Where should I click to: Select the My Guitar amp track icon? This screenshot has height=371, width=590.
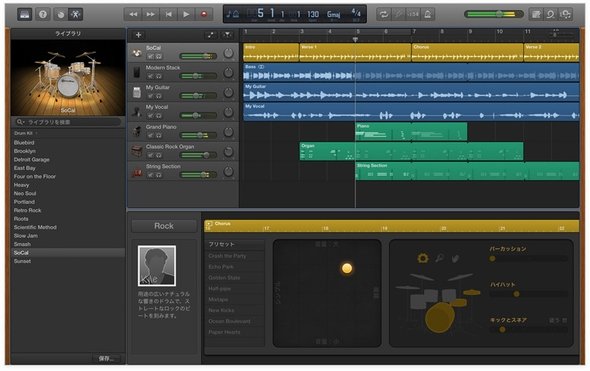pos(137,92)
